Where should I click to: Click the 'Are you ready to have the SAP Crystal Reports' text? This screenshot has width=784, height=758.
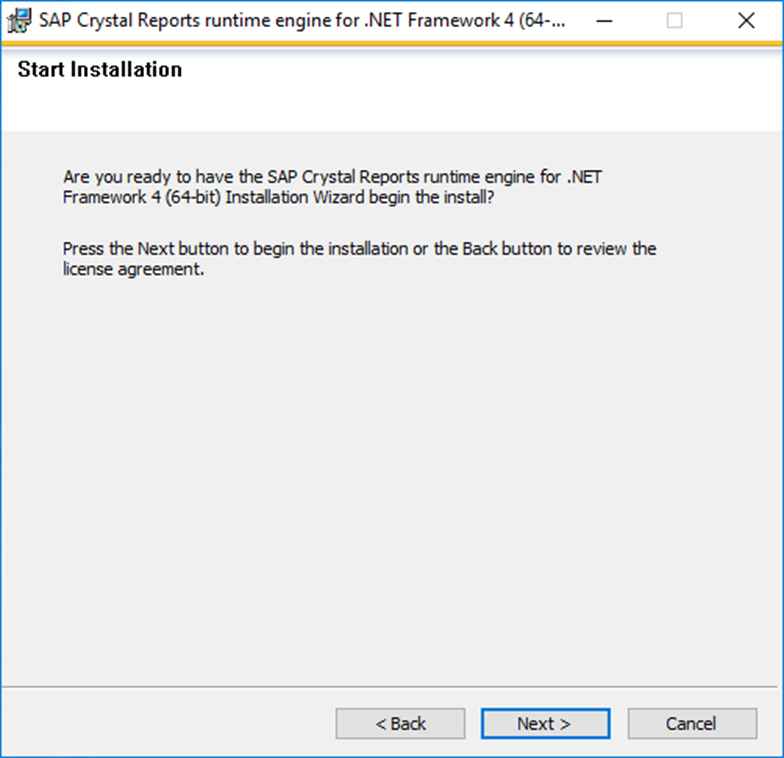point(332,187)
